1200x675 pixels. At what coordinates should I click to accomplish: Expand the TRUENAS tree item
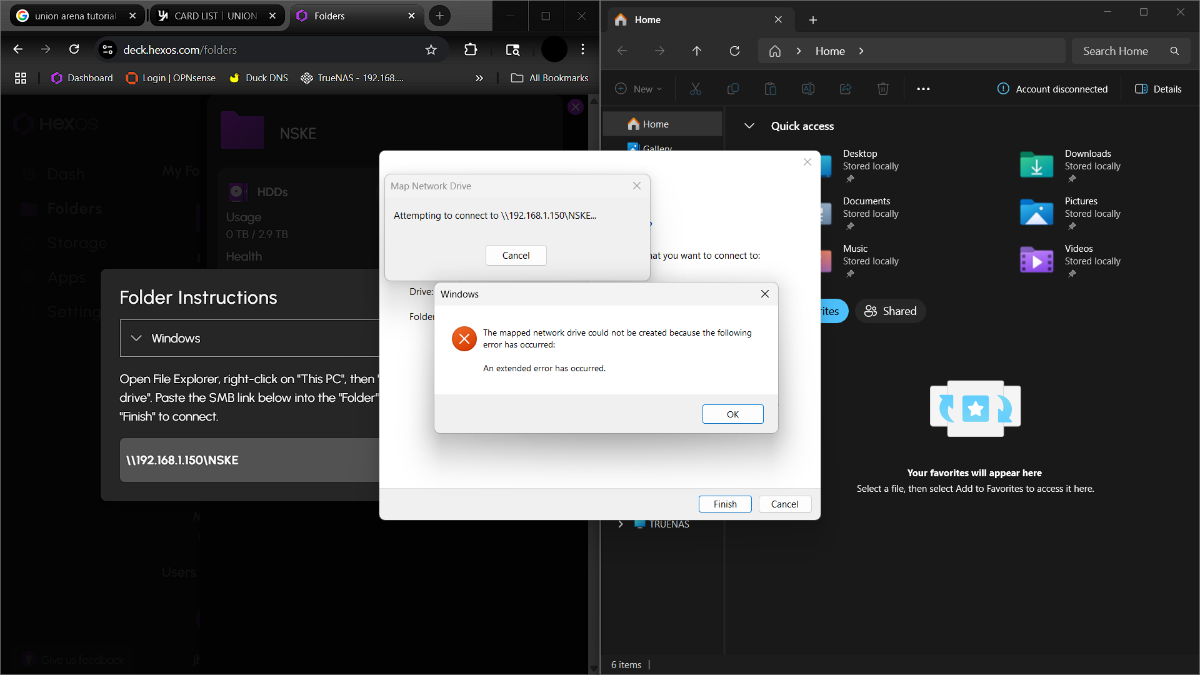[x=621, y=524]
